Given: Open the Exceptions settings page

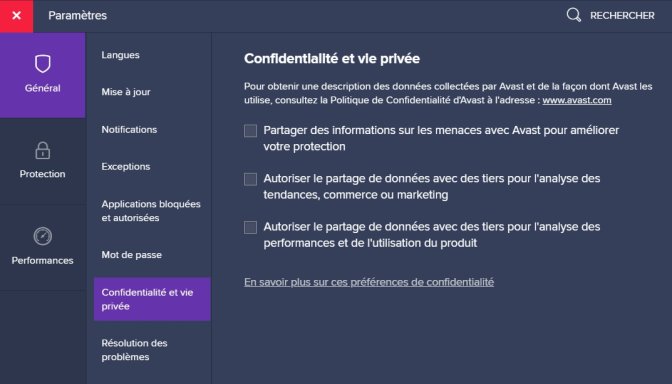Looking at the screenshot, I should (x=126, y=166).
